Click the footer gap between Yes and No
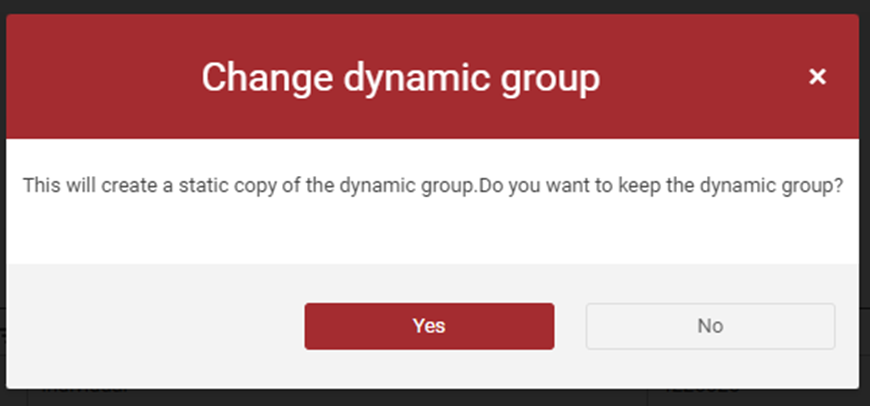 (x=570, y=326)
